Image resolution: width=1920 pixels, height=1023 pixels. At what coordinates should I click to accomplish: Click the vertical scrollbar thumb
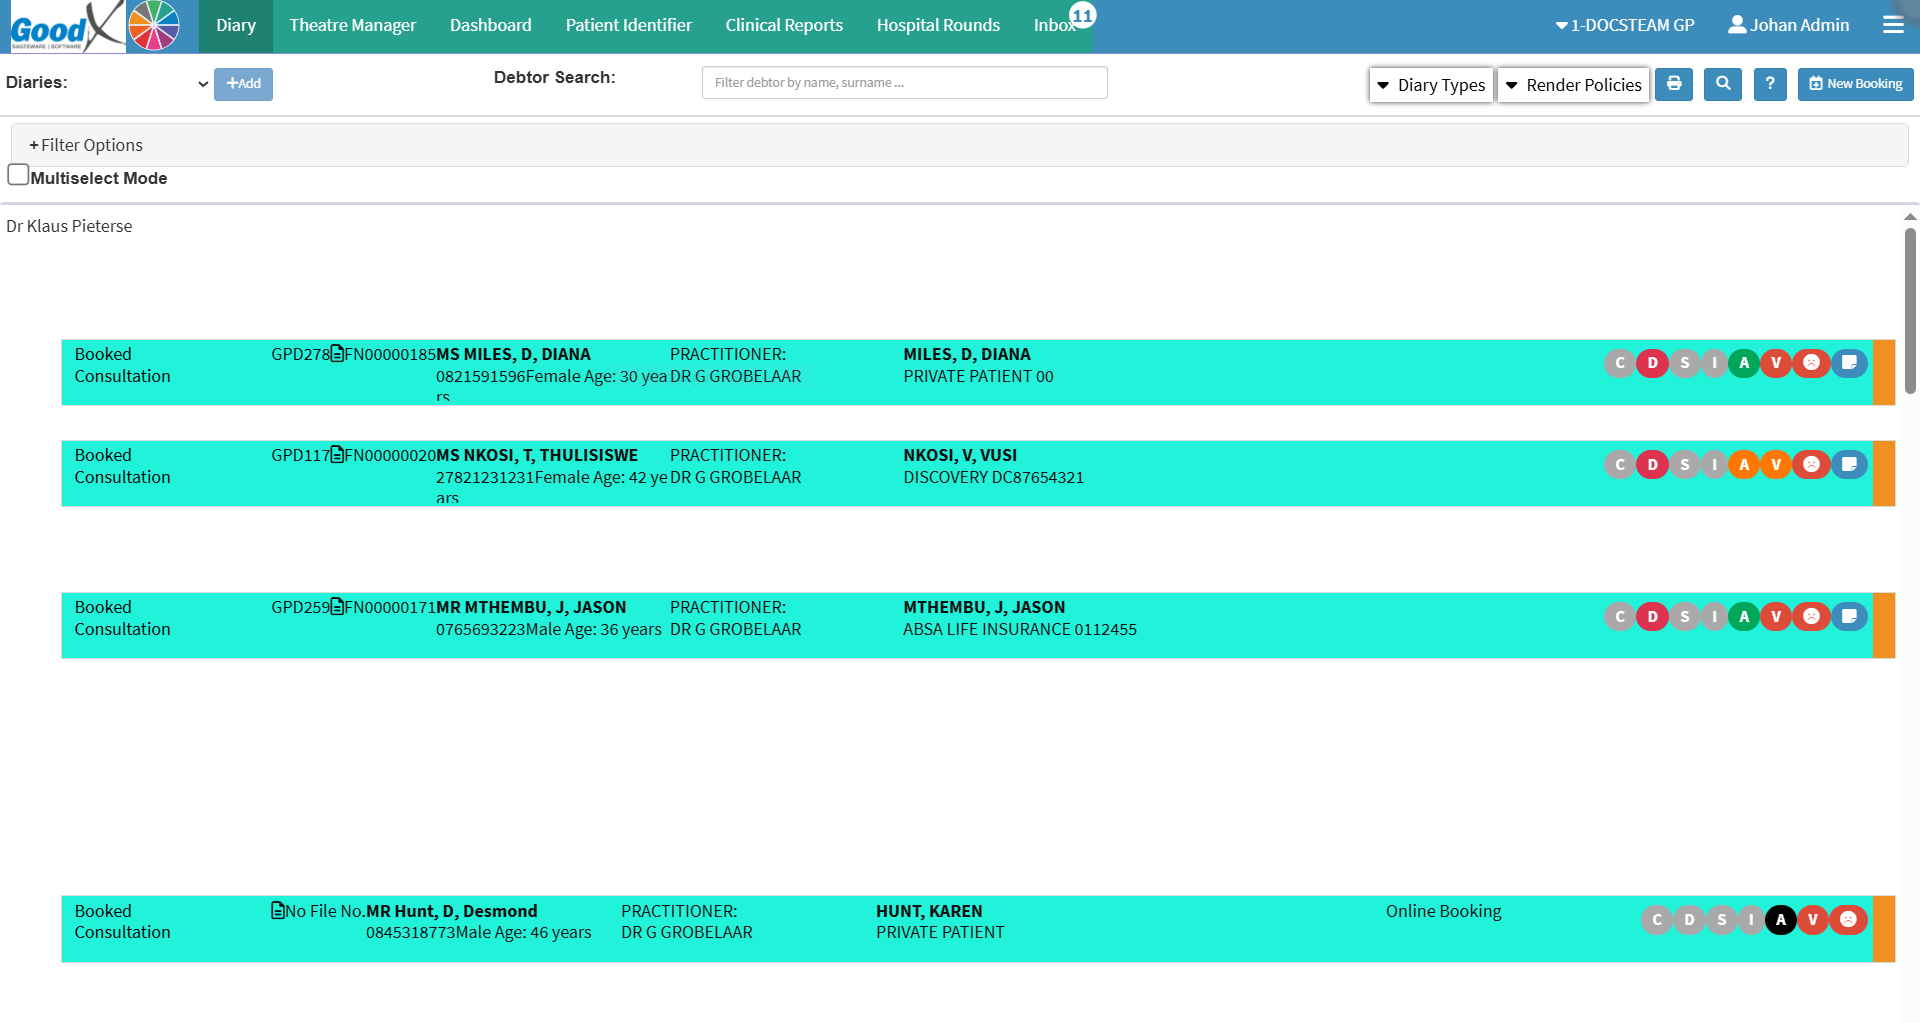coord(1910,310)
